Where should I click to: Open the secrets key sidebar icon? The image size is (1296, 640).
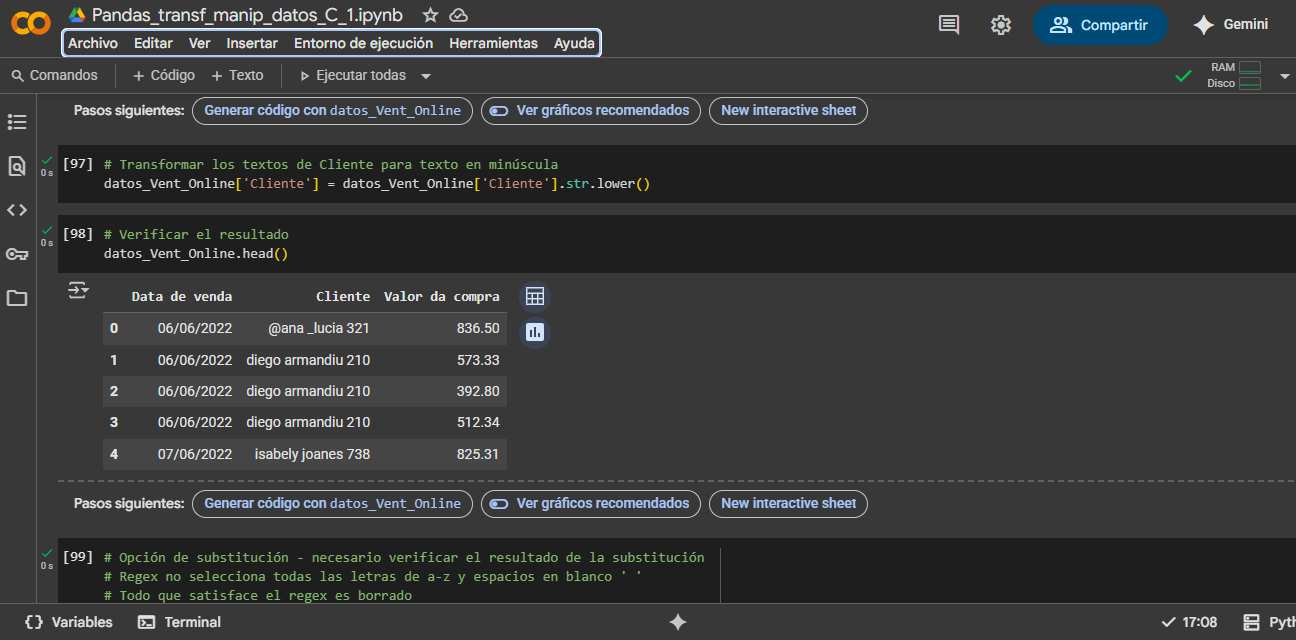point(17,254)
